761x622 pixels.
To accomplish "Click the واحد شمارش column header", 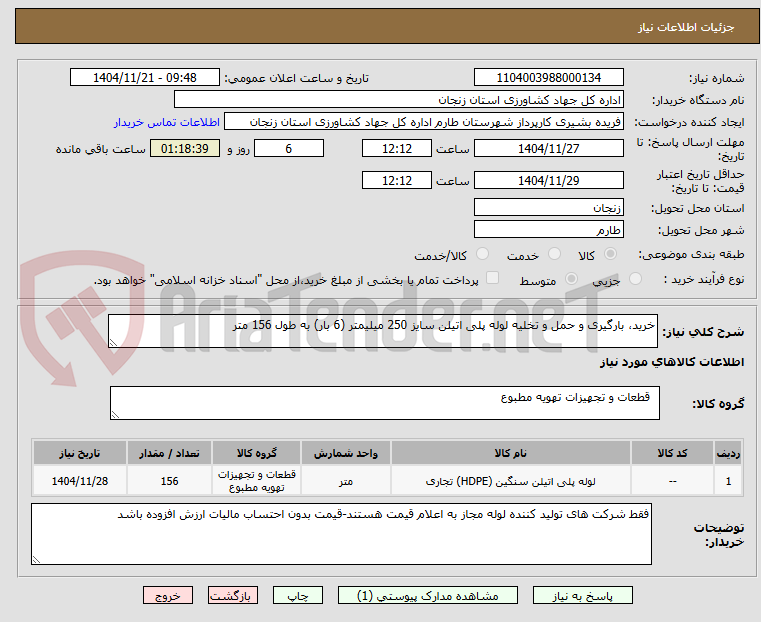I will (x=346, y=453).
